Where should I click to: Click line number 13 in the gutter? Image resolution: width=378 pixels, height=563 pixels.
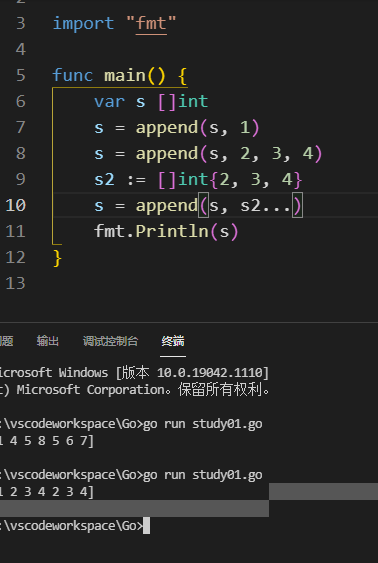click(x=16, y=283)
